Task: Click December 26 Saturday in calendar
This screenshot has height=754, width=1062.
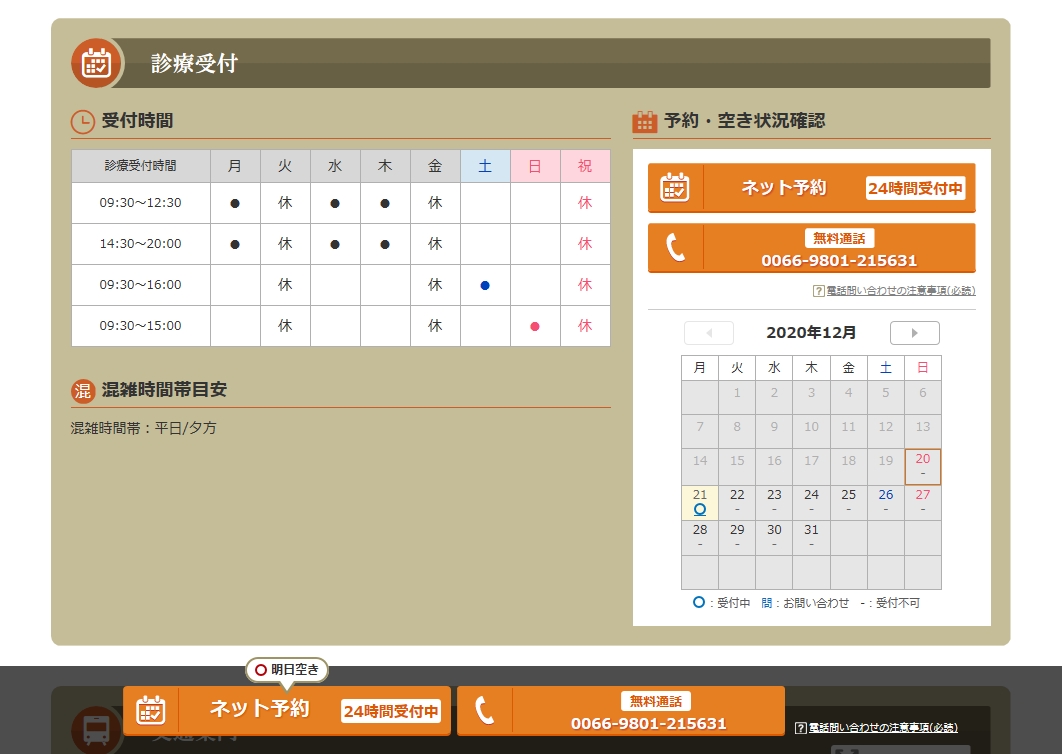Action: [x=885, y=502]
